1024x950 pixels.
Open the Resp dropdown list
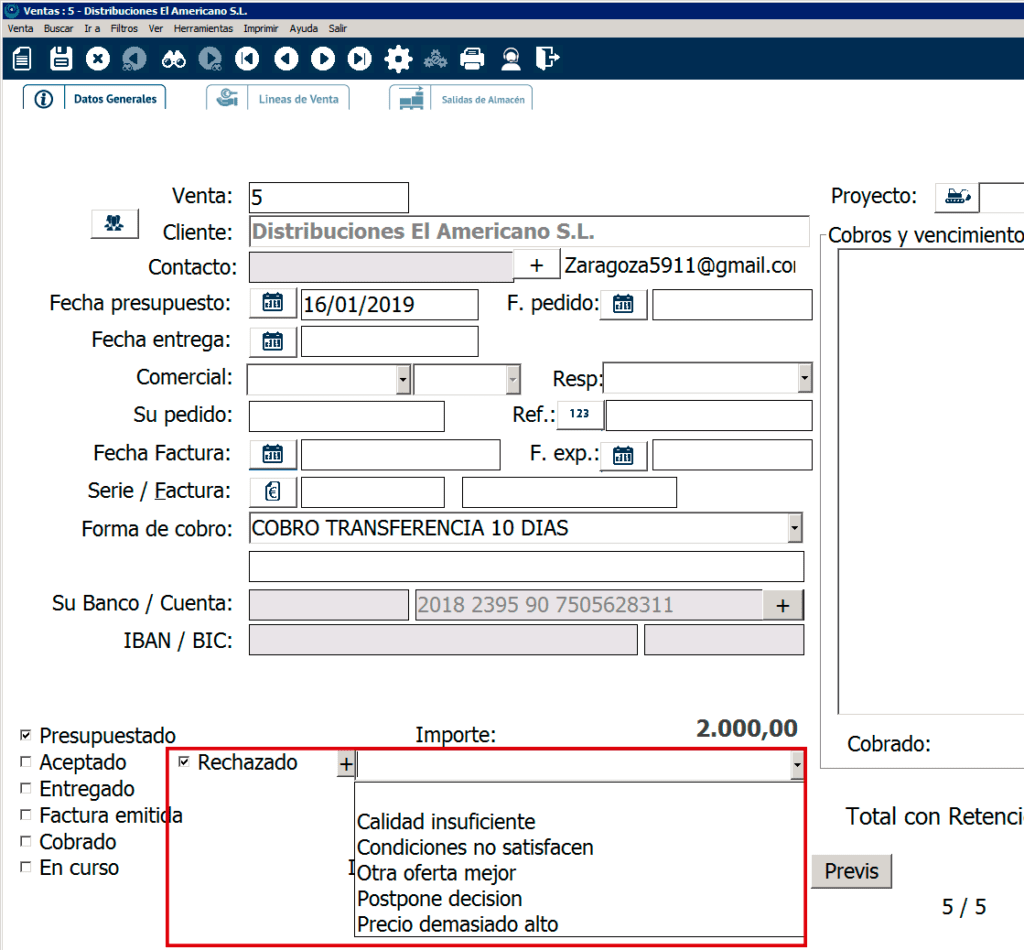point(804,379)
